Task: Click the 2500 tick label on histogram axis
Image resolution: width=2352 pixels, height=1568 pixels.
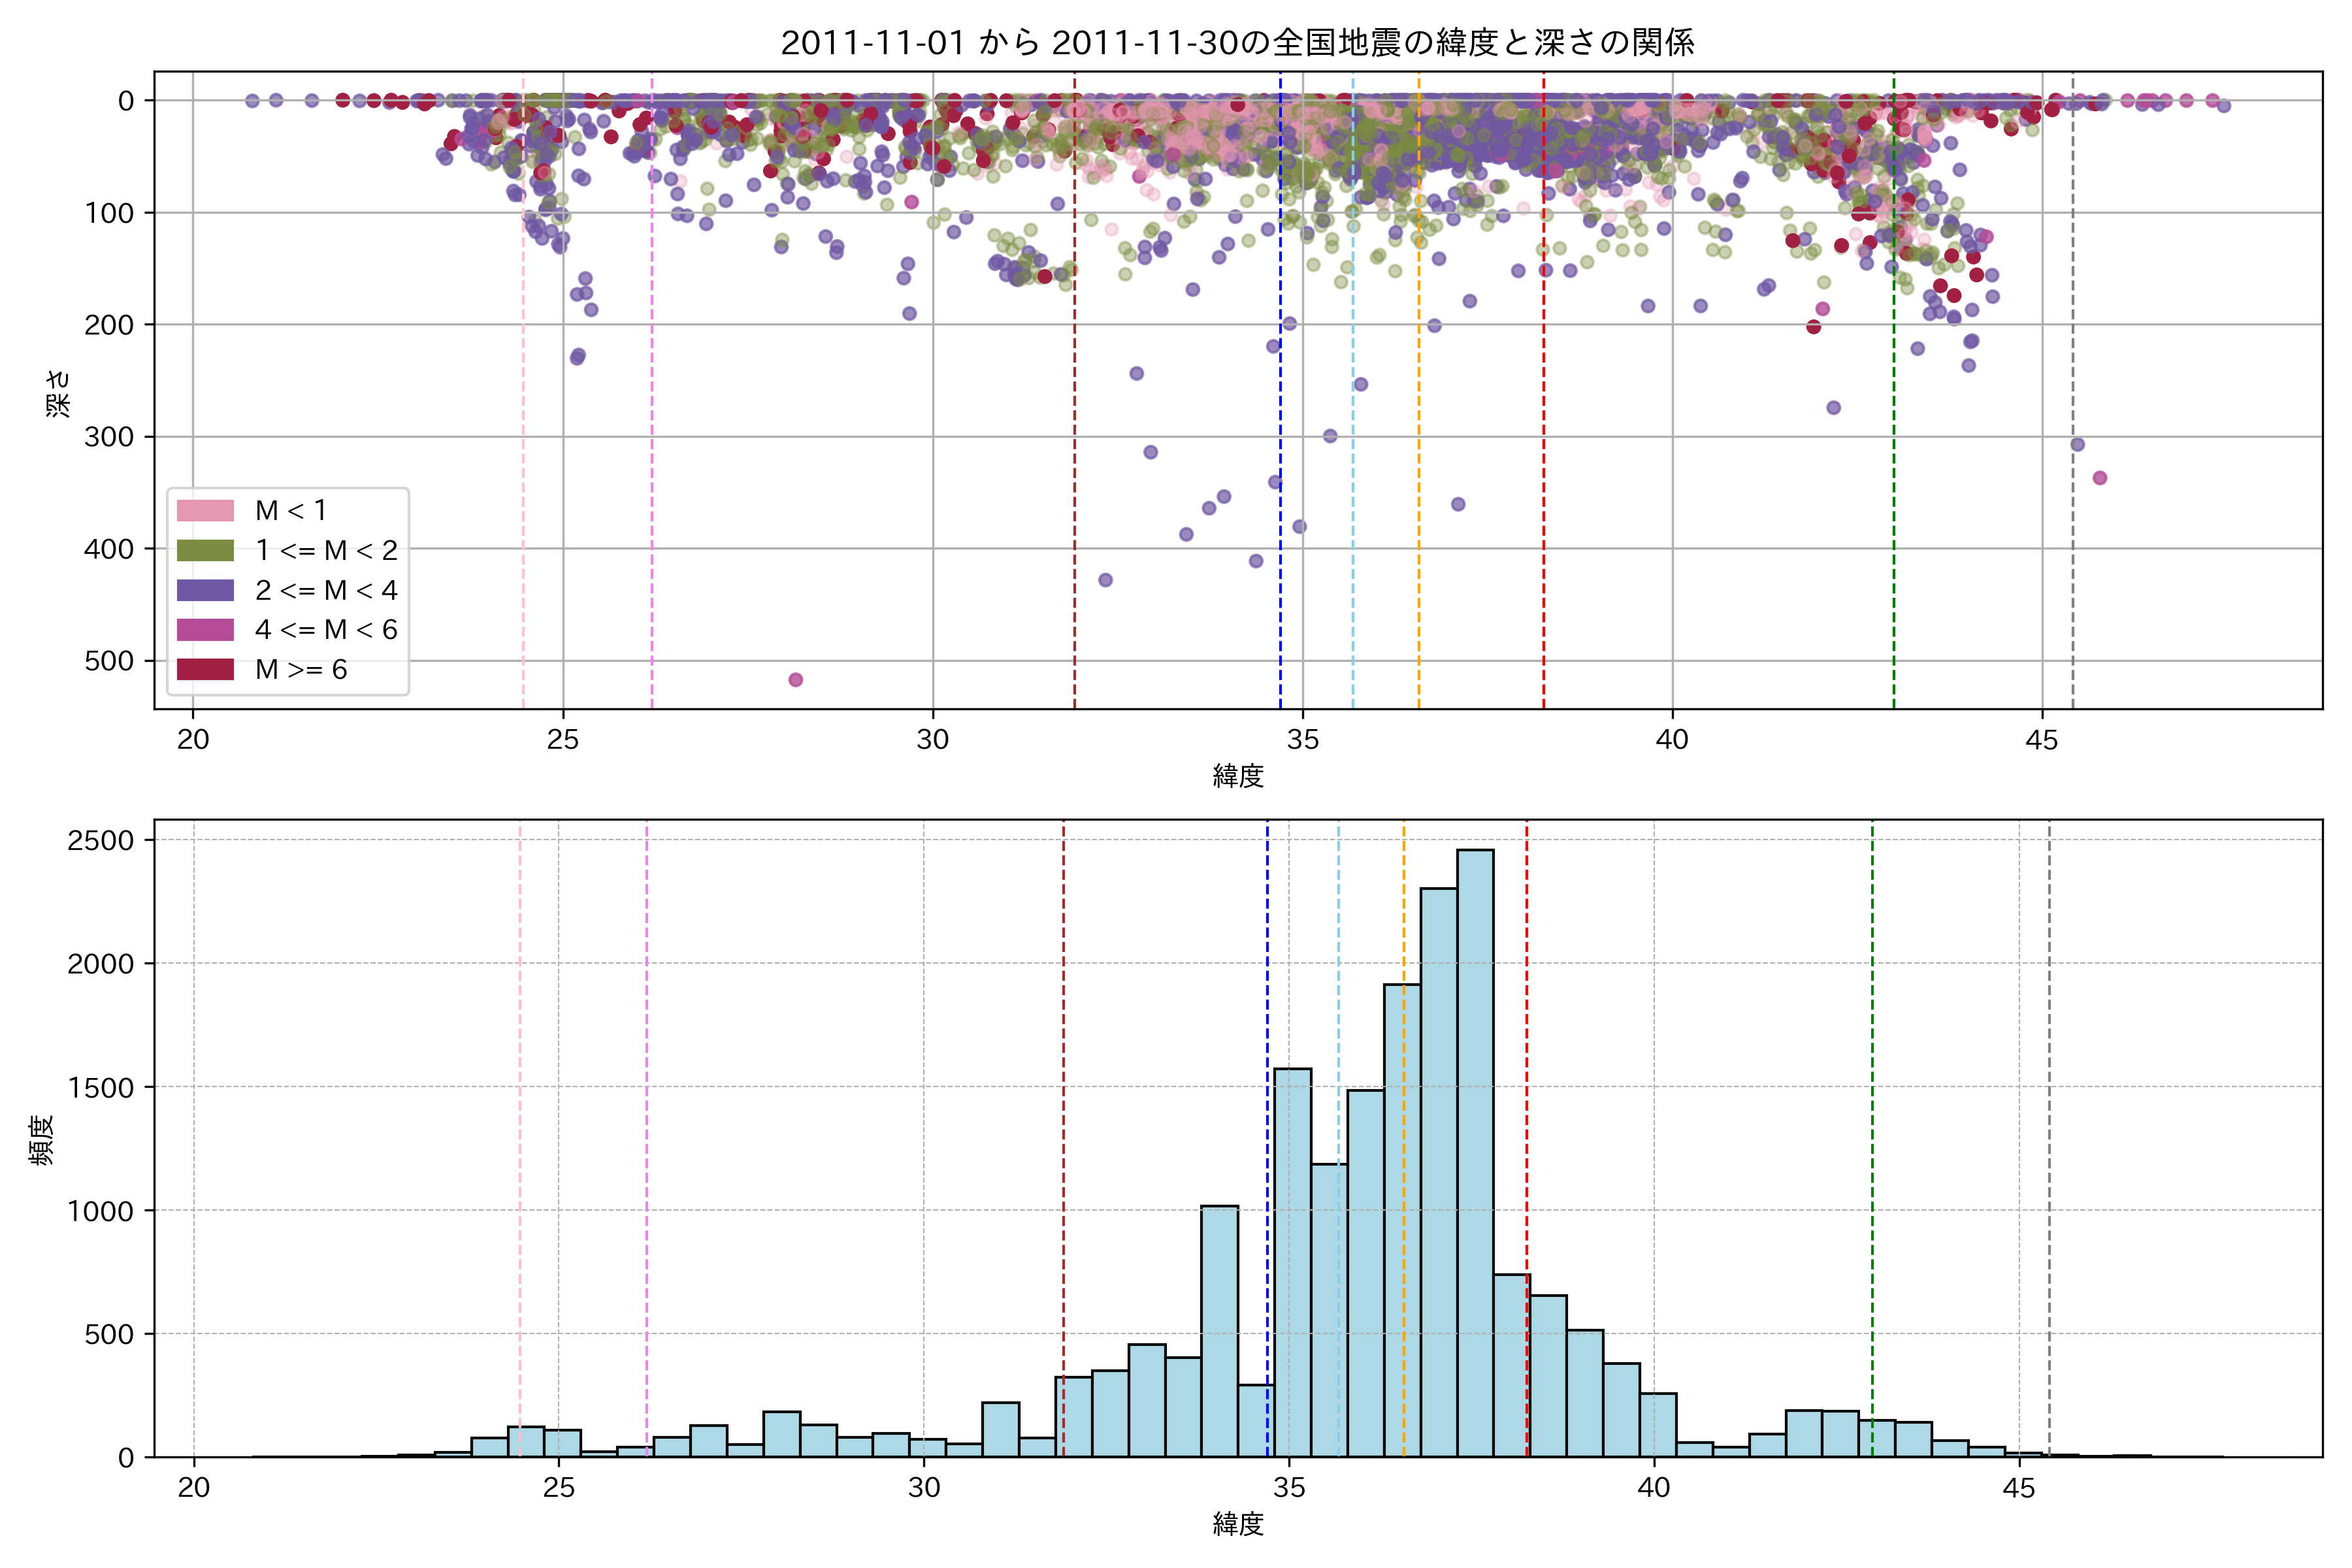Action: (100, 841)
